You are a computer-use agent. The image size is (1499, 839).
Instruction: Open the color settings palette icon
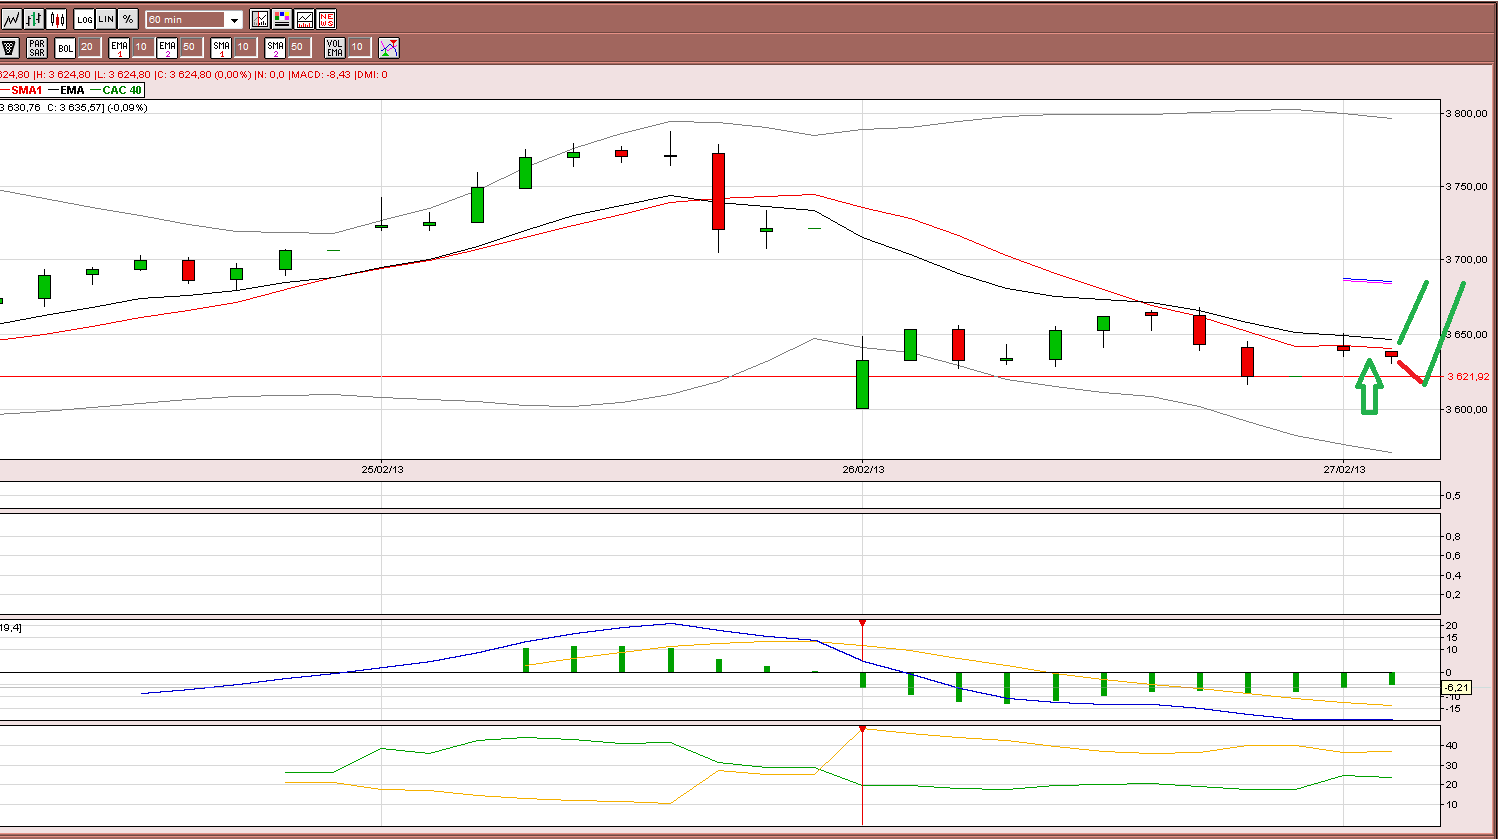click(x=282, y=19)
